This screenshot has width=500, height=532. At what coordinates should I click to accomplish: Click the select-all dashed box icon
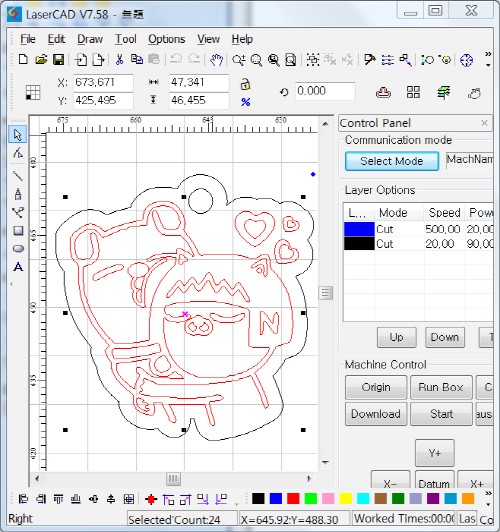(312, 60)
